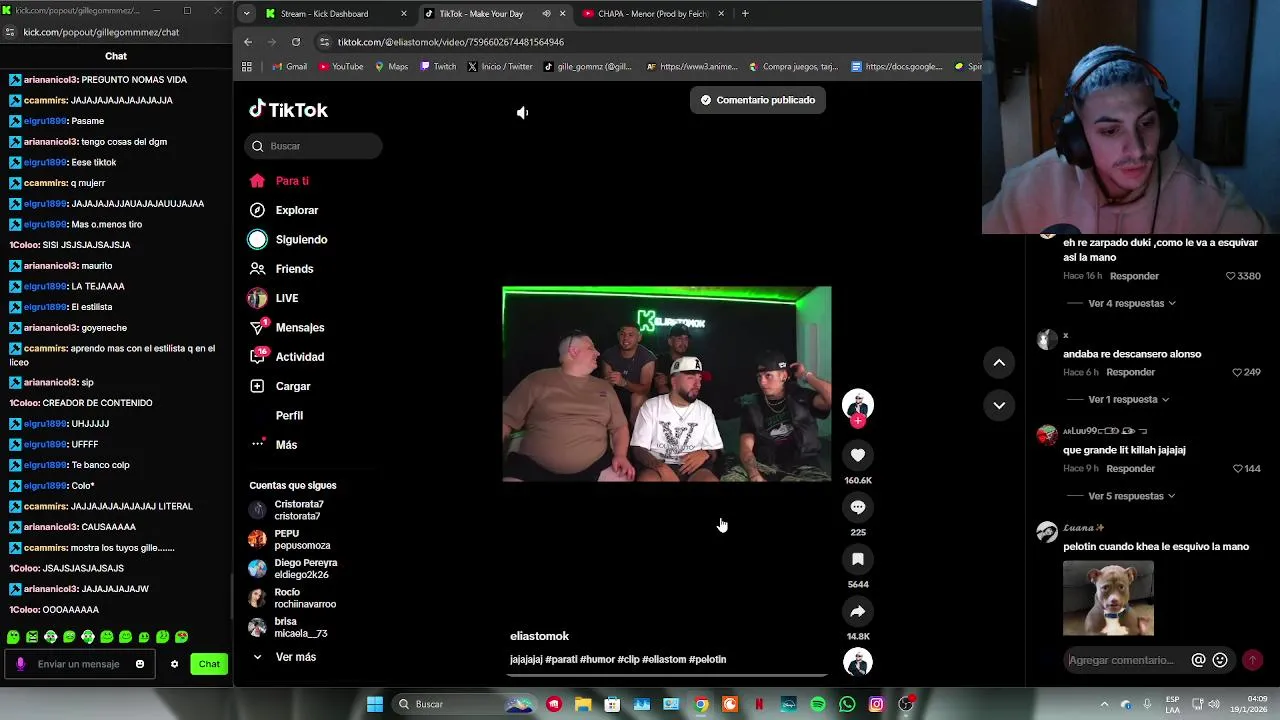Image resolution: width=1280 pixels, height=720 pixels.
Task: Like the duki comment with 3380 likes
Action: point(1231,276)
